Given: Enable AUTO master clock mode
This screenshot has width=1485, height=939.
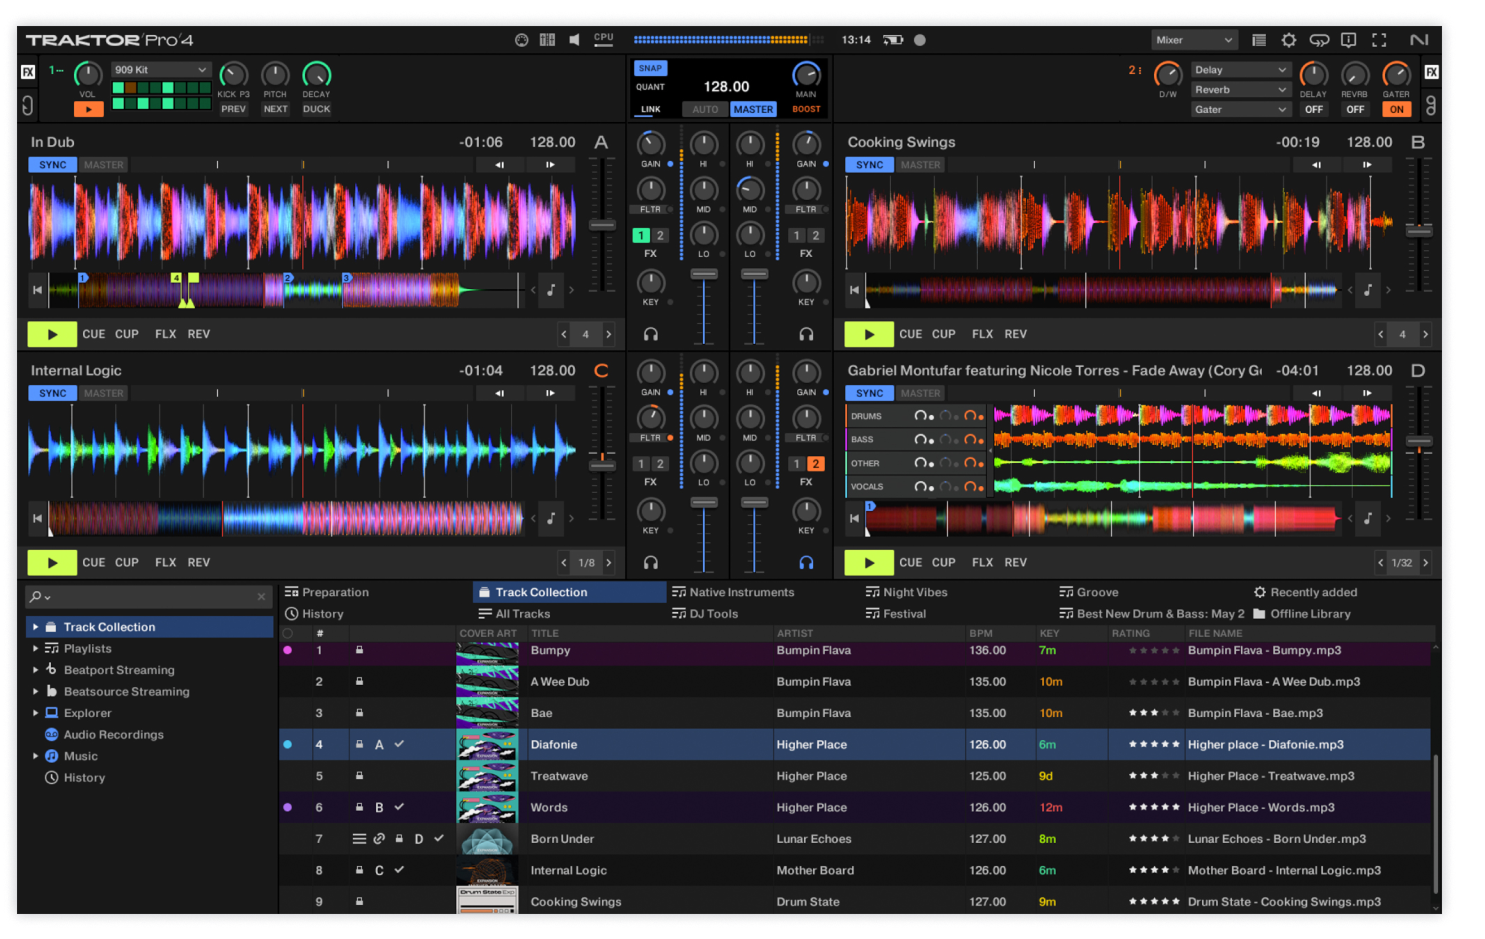Looking at the screenshot, I should tap(705, 110).
